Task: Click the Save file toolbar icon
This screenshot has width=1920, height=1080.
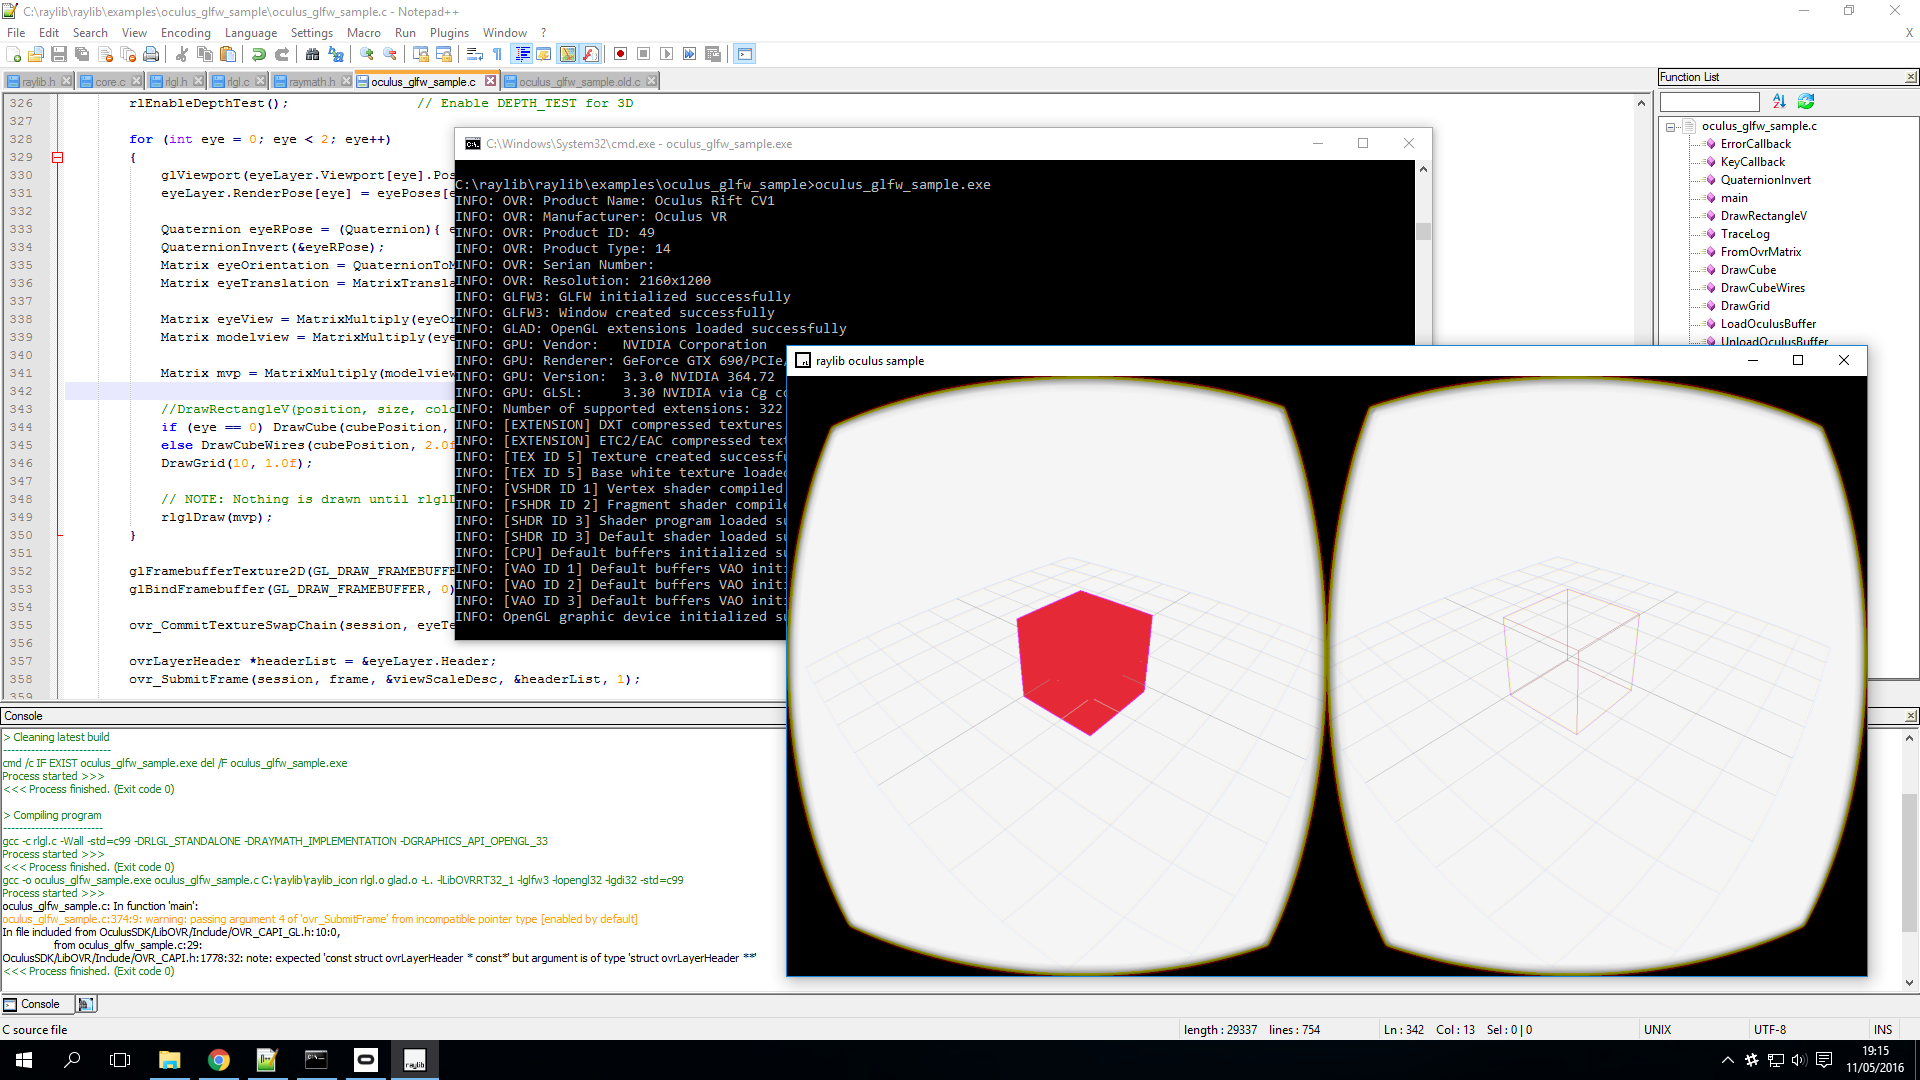Action: coord(59,54)
